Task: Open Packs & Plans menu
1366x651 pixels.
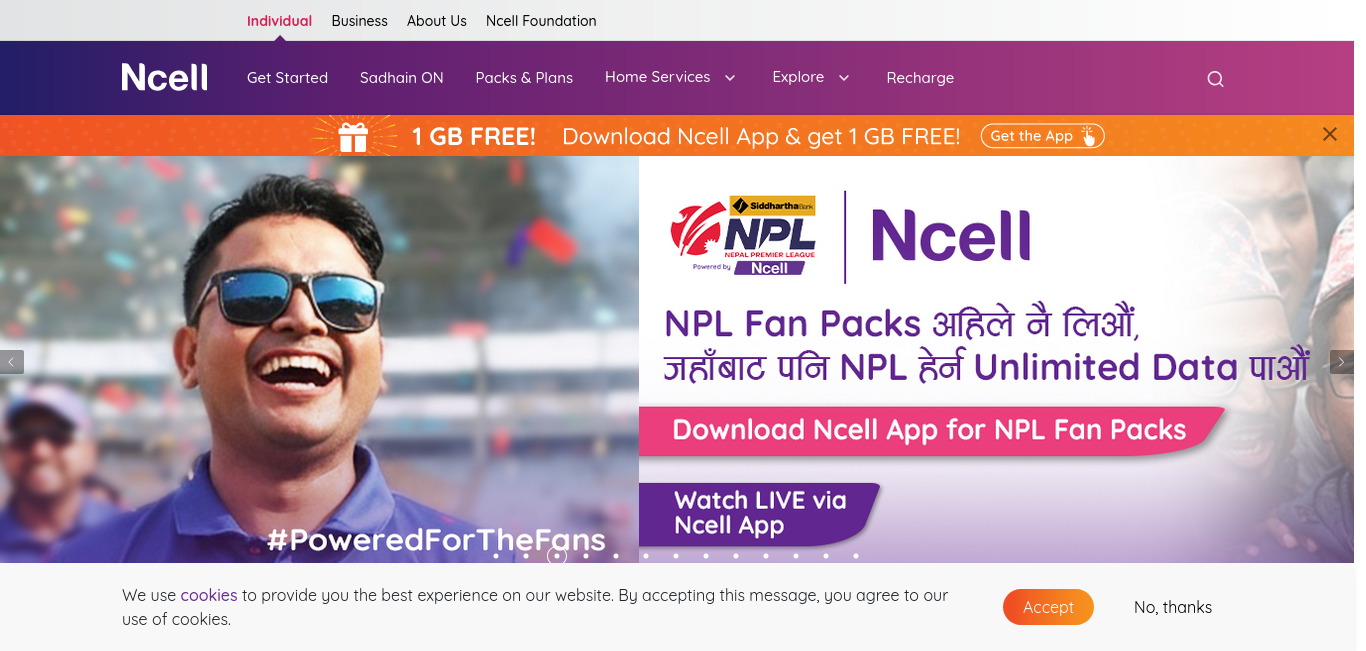Action: 524,78
